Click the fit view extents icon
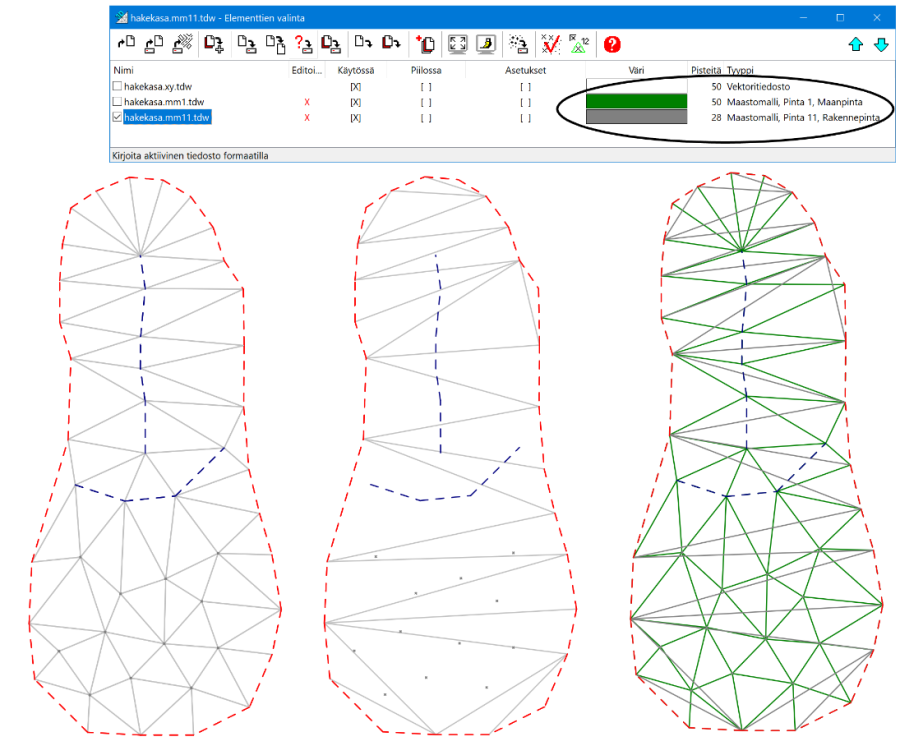The image size is (900, 755). [456, 44]
